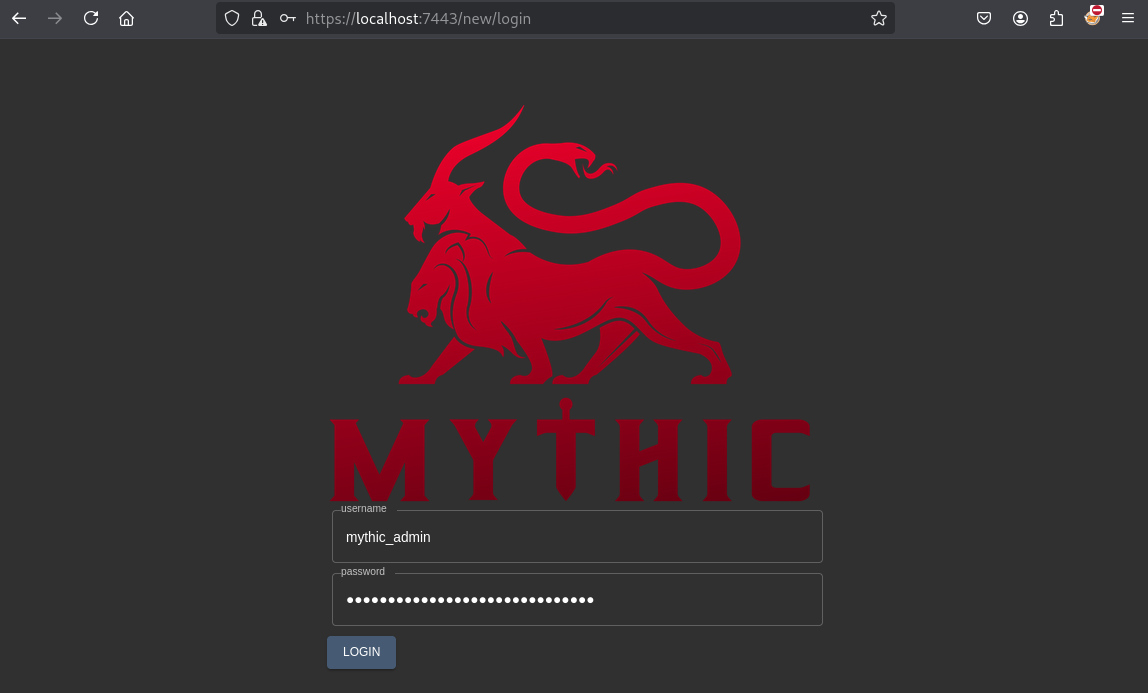Open tracking protection shield info
This screenshot has height=693, width=1148.
click(x=232, y=18)
